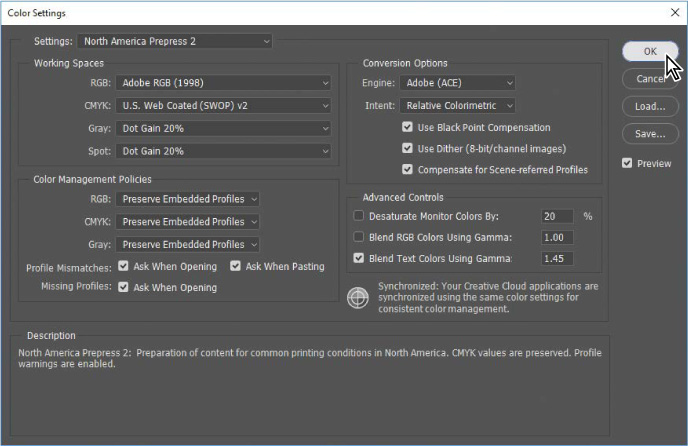The image size is (688, 446).
Task: Disable Use Dither (8-bit/channel images)
Action: point(408,149)
